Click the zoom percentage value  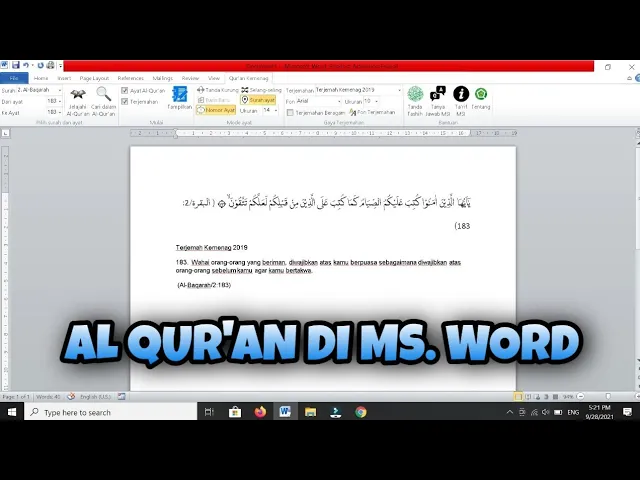coord(568,397)
